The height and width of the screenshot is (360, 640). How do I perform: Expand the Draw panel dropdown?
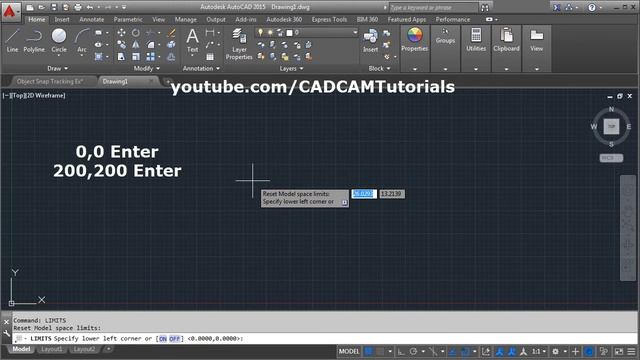(x=58, y=69)
